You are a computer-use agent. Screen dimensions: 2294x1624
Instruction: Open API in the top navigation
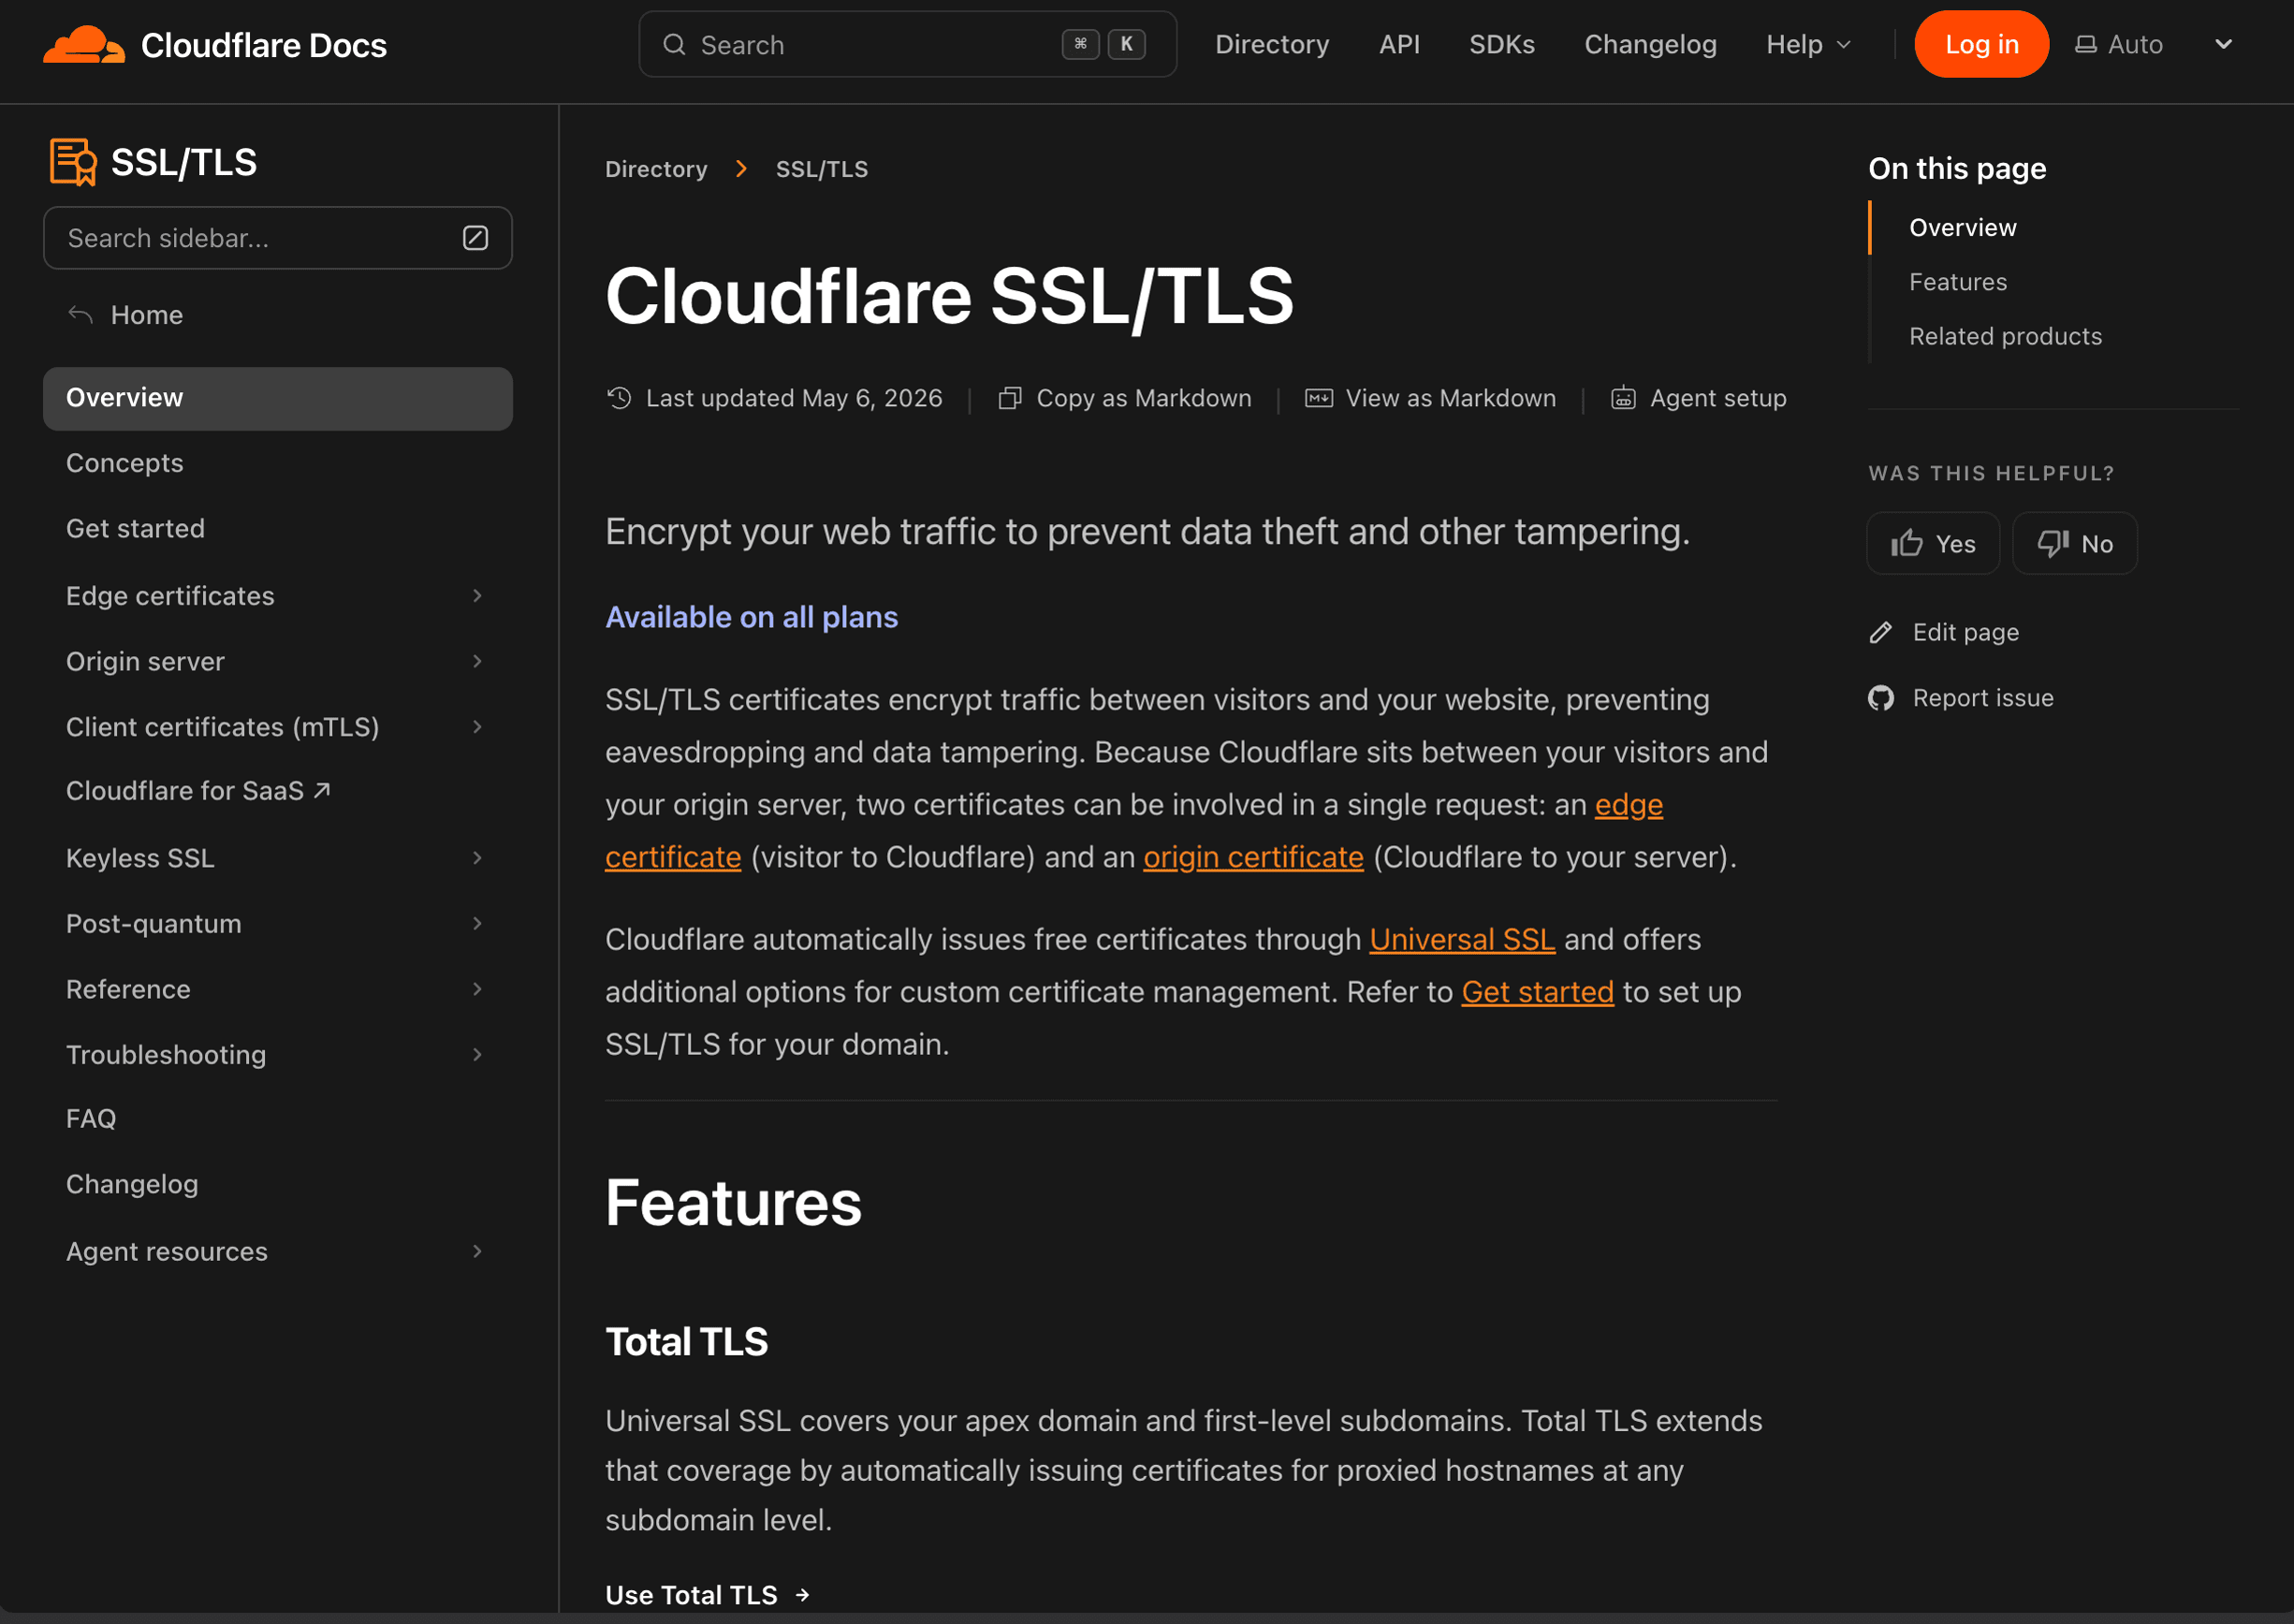tap(1399, 45)
